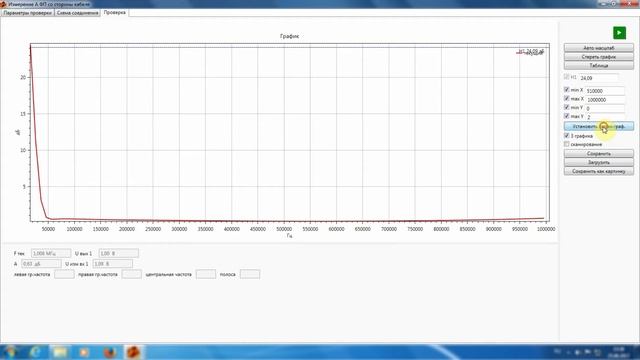The image size is (640, 360).
Task: Click the taskbar clock
Action: 619,352
